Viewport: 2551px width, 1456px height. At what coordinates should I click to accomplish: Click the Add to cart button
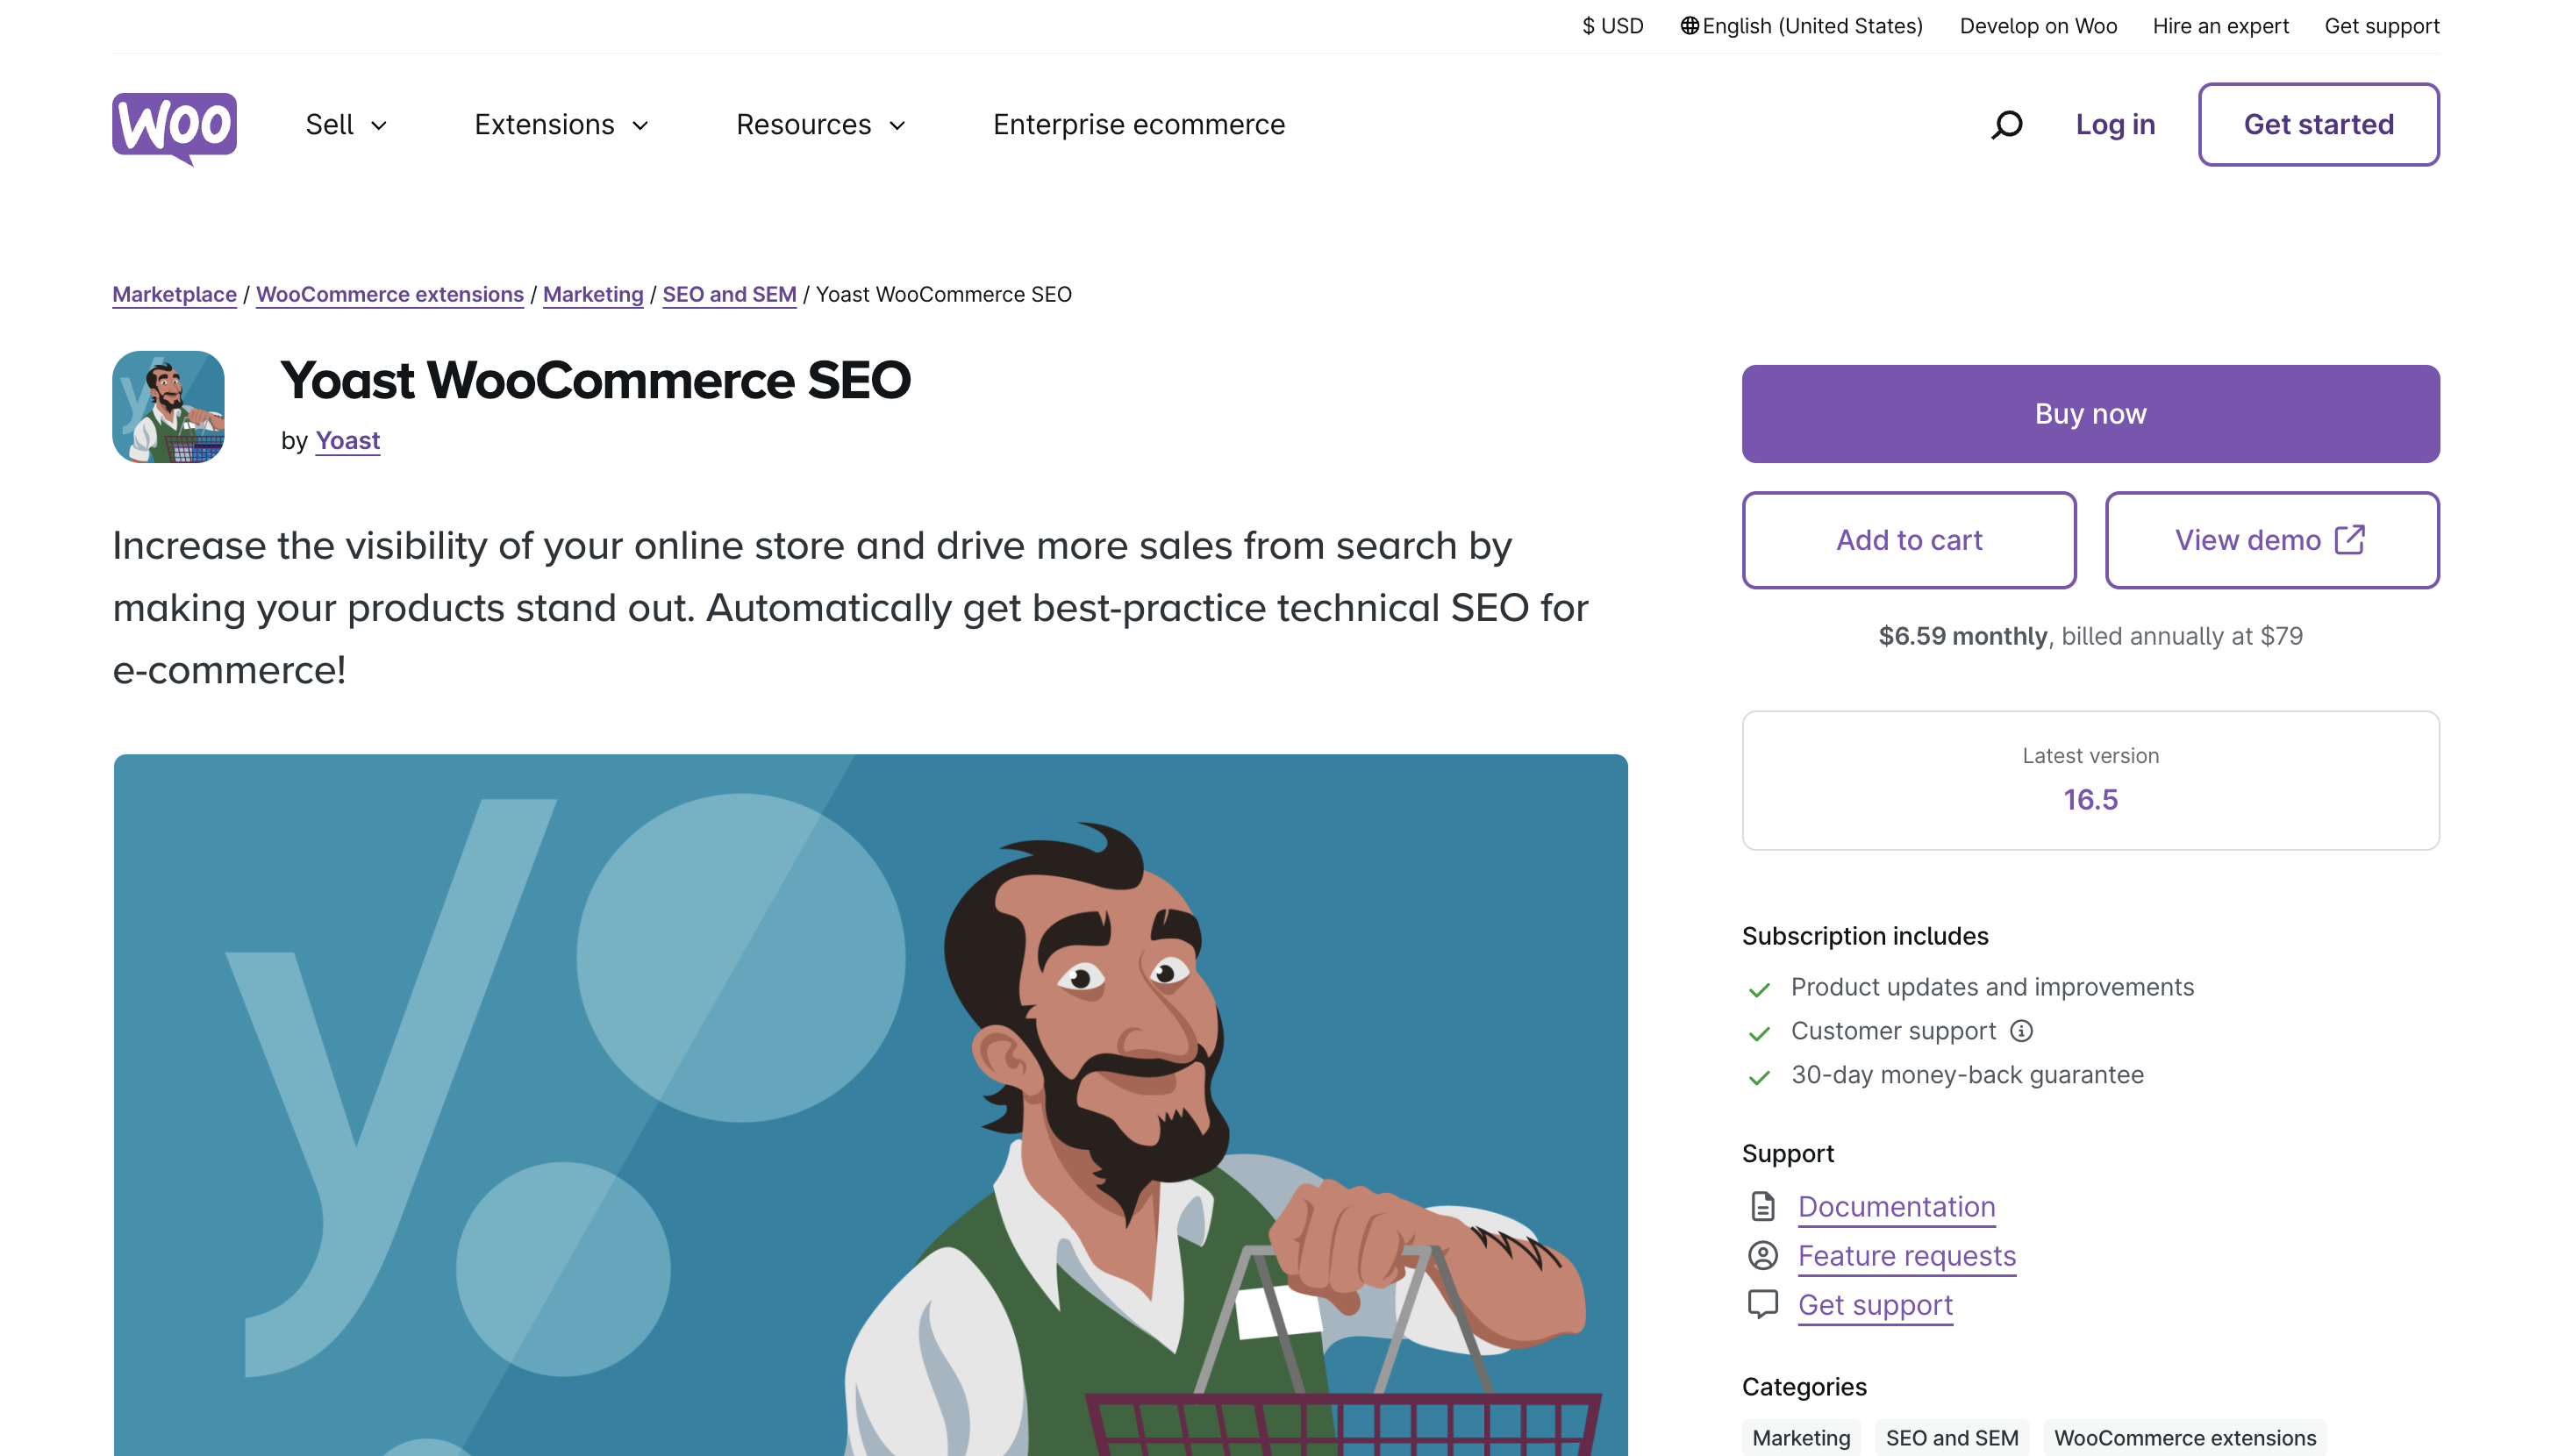[1908, 540]
